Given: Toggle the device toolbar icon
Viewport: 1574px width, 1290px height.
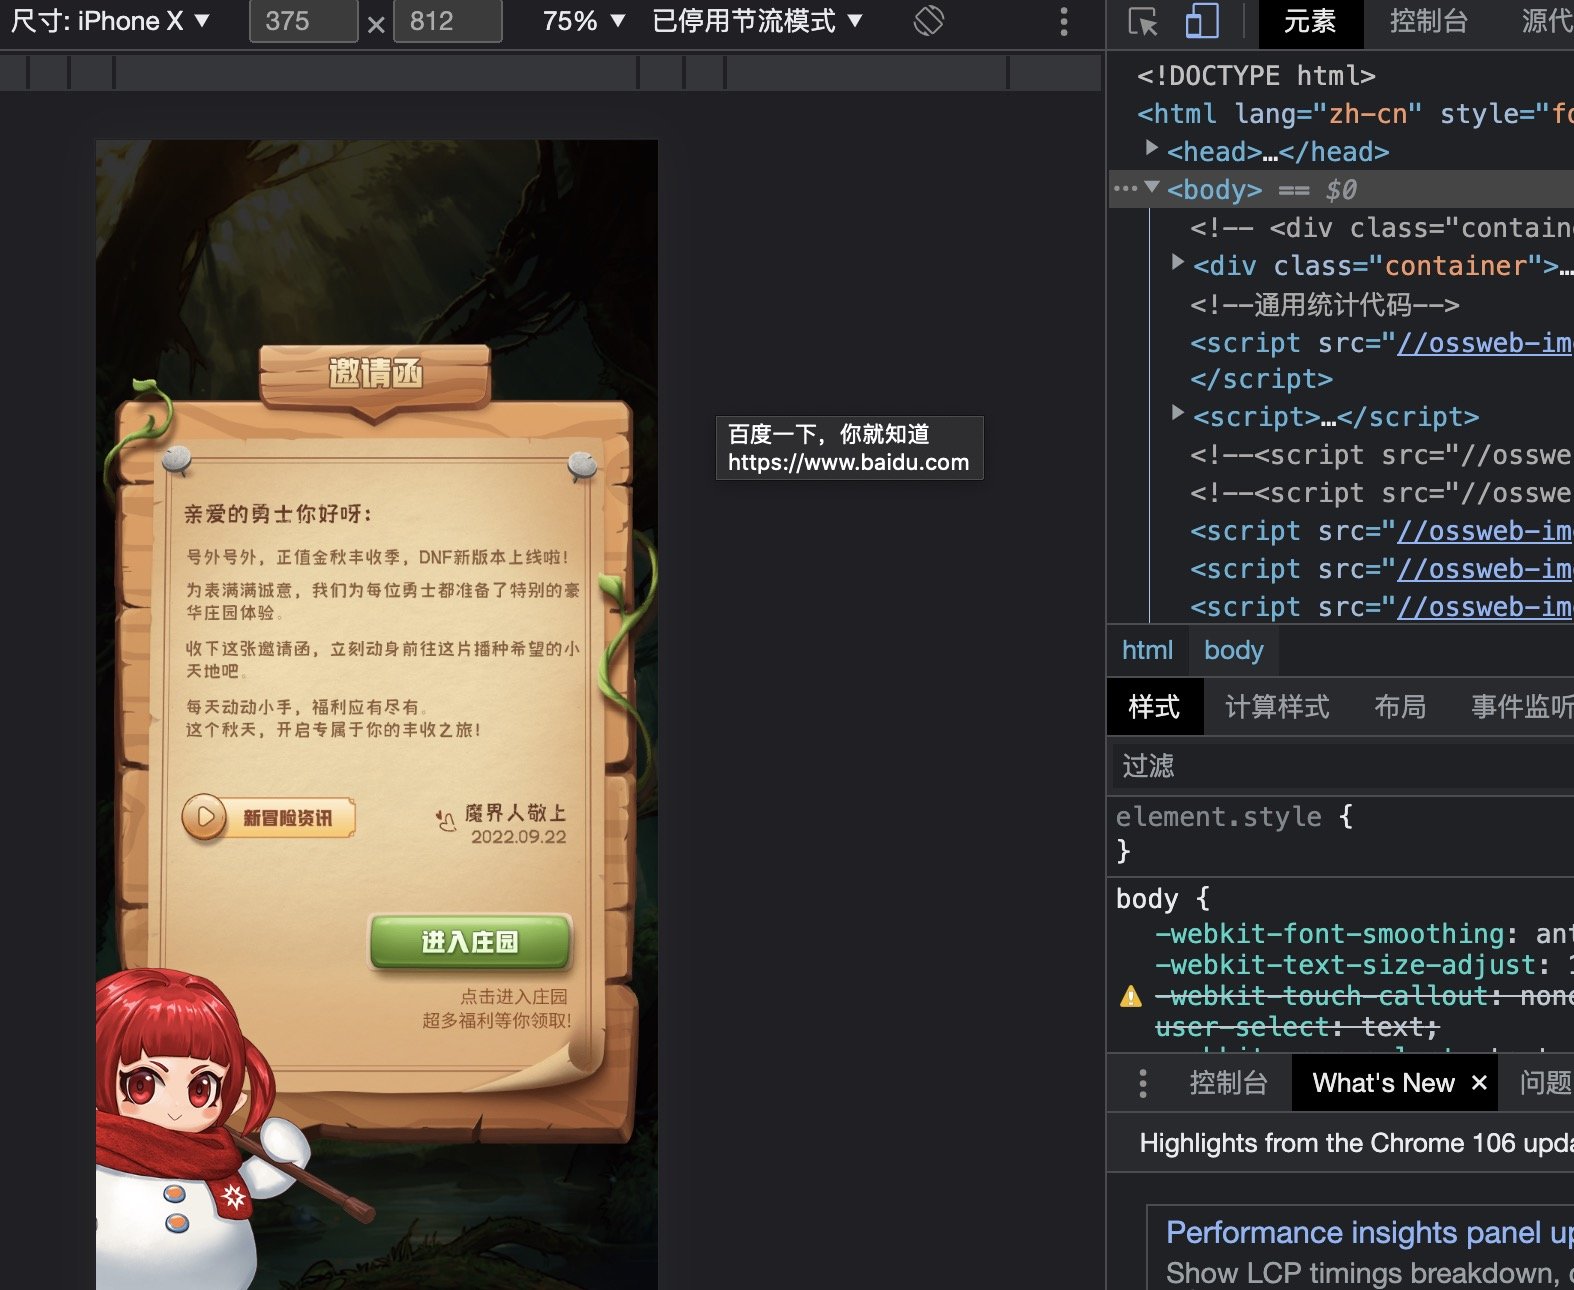Looking at the screenshot, I should click(x=1202, y=22).
